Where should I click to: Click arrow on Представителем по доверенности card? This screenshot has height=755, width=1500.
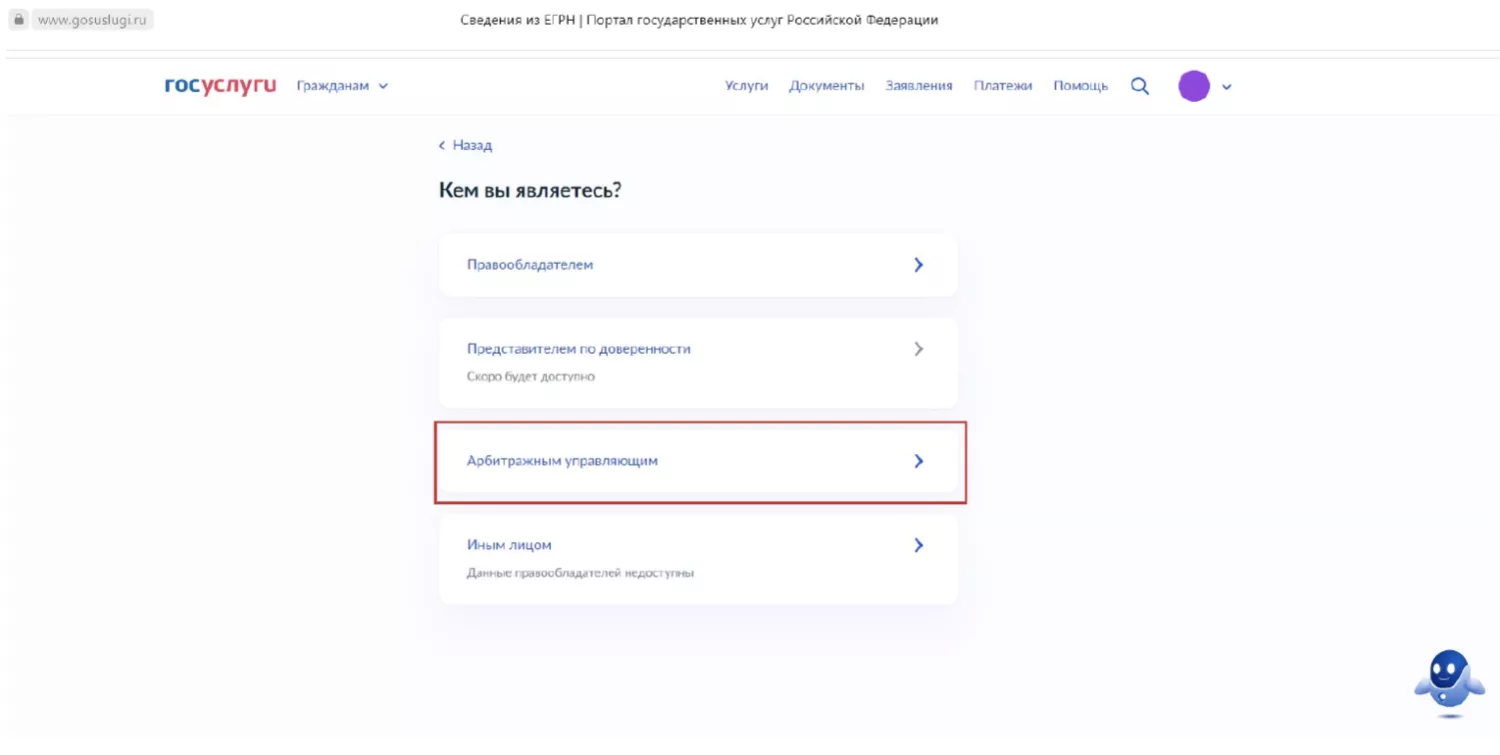[x=918, y=349]
